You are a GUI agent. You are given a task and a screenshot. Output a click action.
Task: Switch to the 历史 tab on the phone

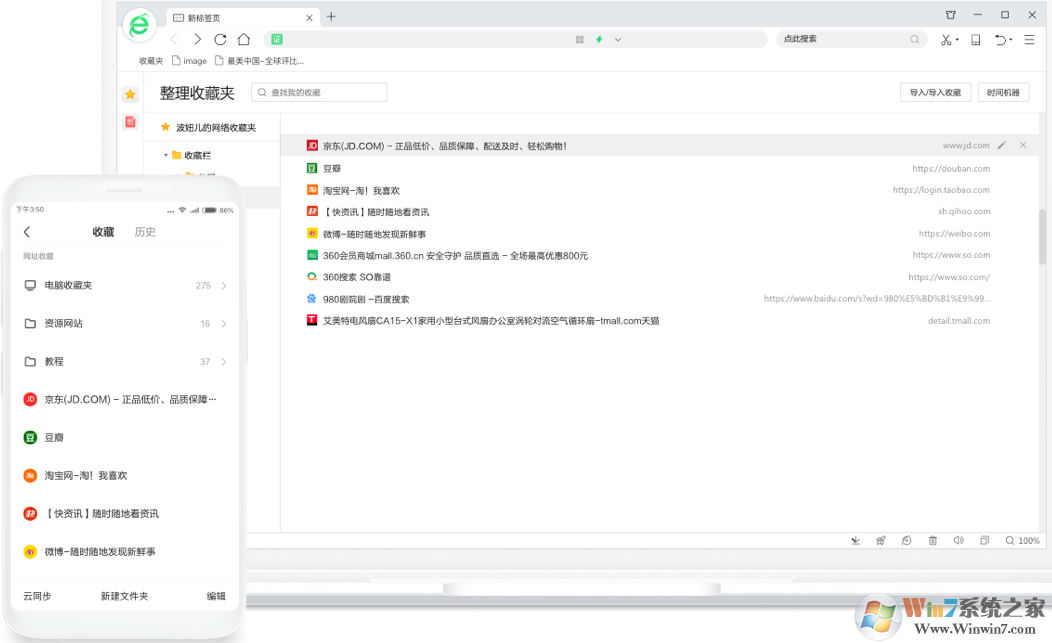(x=144, y=231)
